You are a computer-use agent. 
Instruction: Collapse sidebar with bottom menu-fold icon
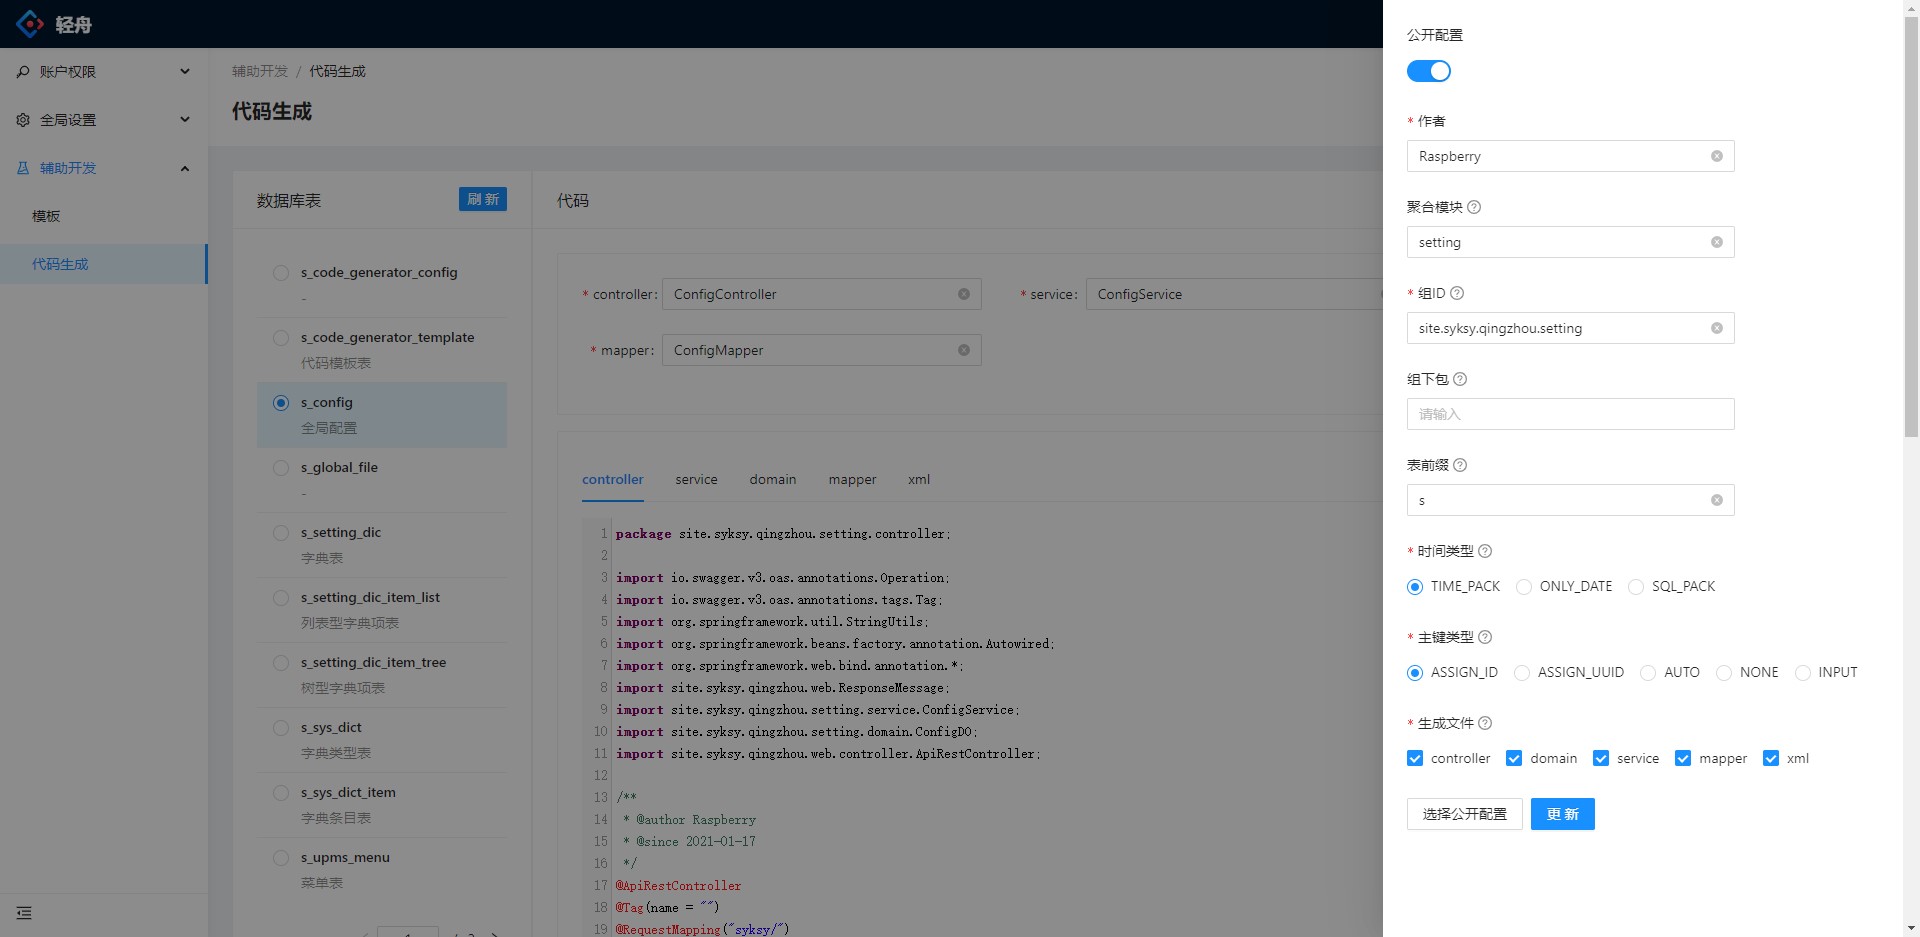click(24, 913)
